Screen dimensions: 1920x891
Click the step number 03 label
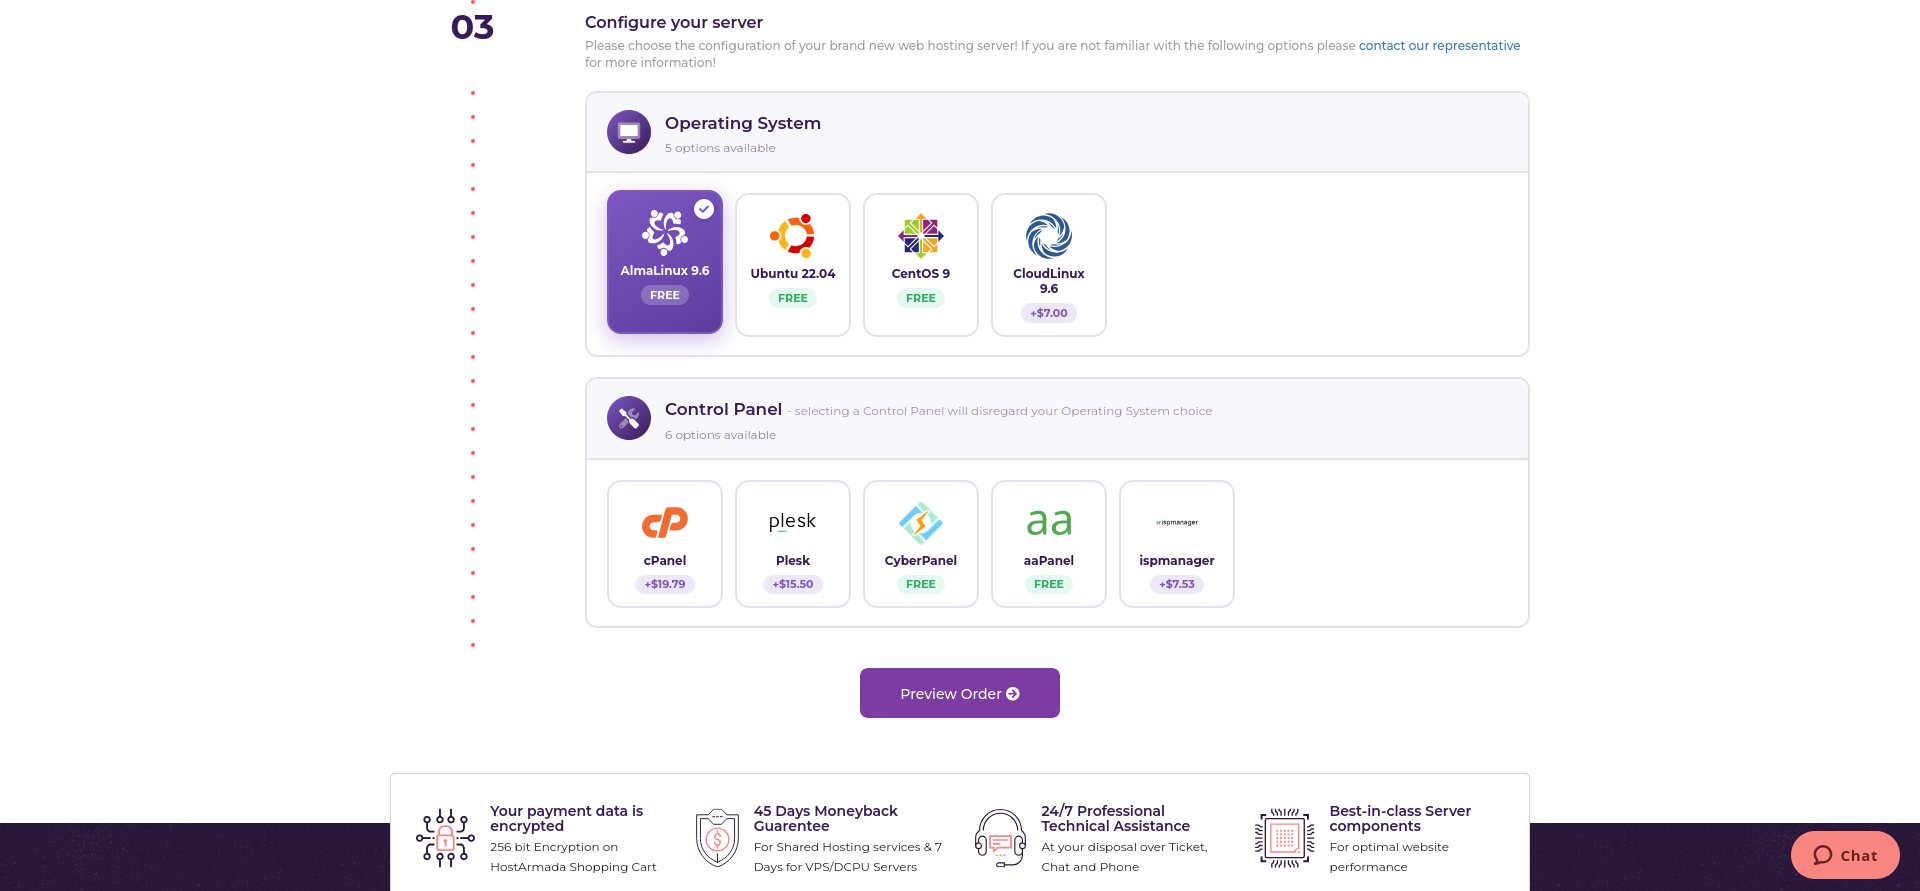[473, 27]
